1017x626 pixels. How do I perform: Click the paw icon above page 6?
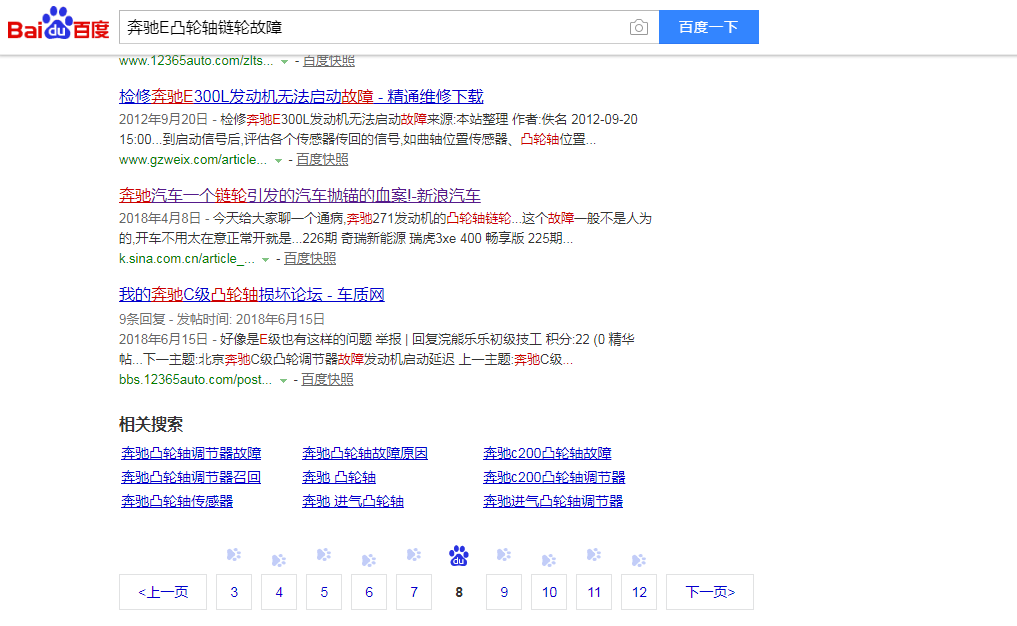(x=369, y=560)
